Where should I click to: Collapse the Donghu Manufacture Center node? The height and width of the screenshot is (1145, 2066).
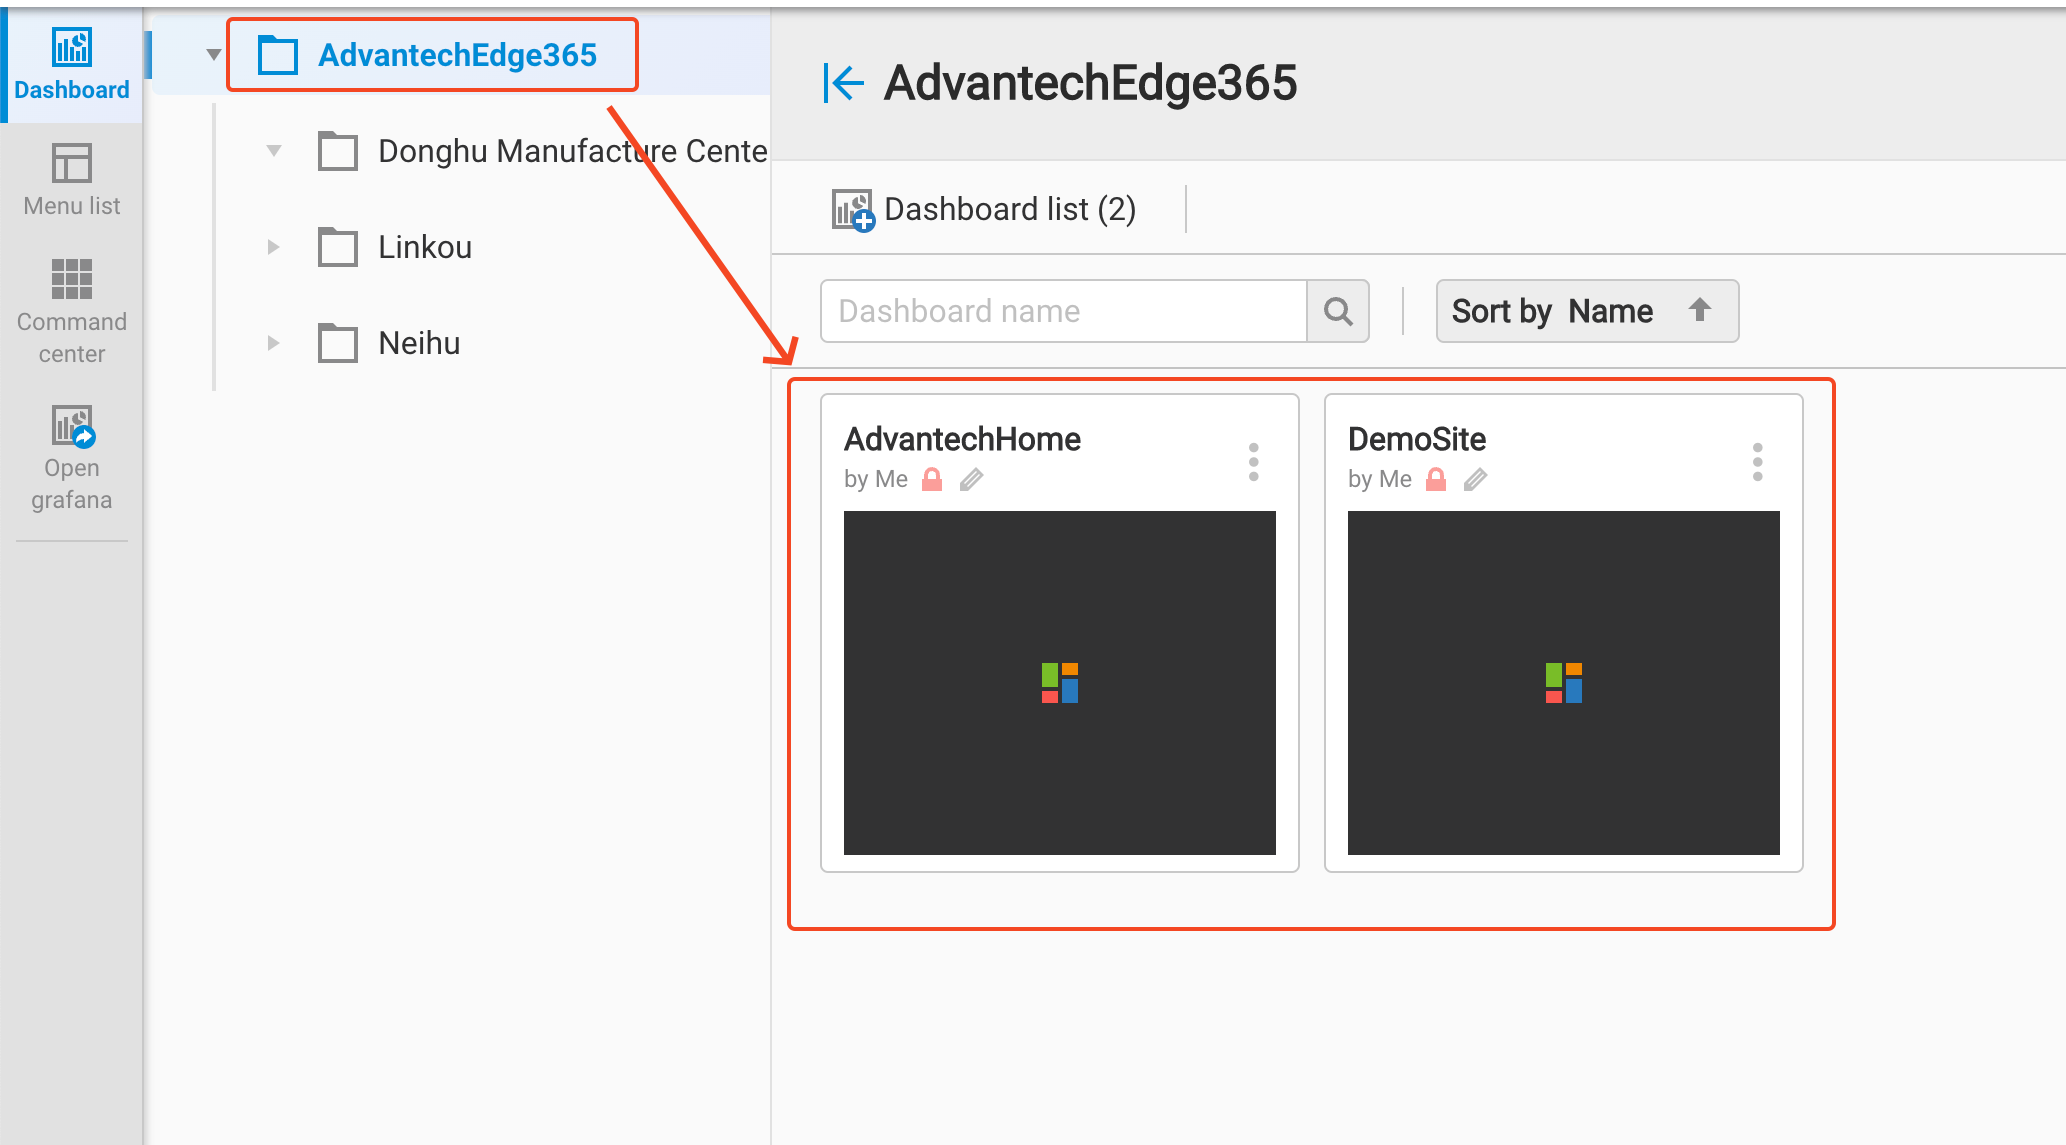click(x=273, y=151)
